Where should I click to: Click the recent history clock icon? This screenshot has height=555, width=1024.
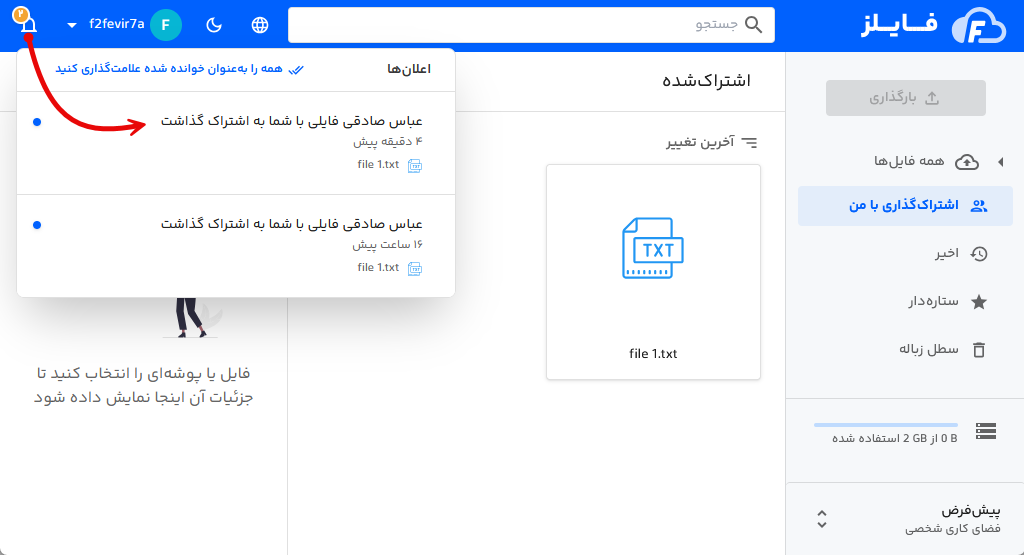point(978,254)
